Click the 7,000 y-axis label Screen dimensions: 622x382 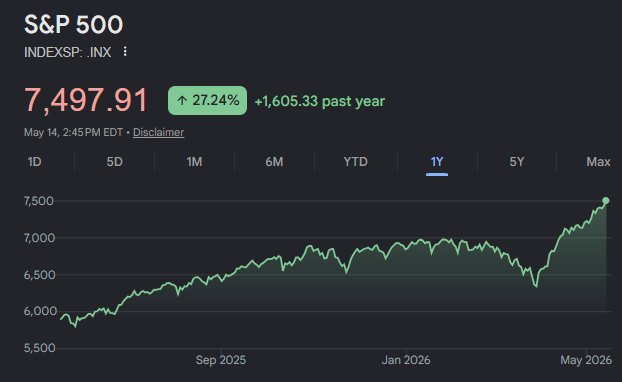click(39, 238)
